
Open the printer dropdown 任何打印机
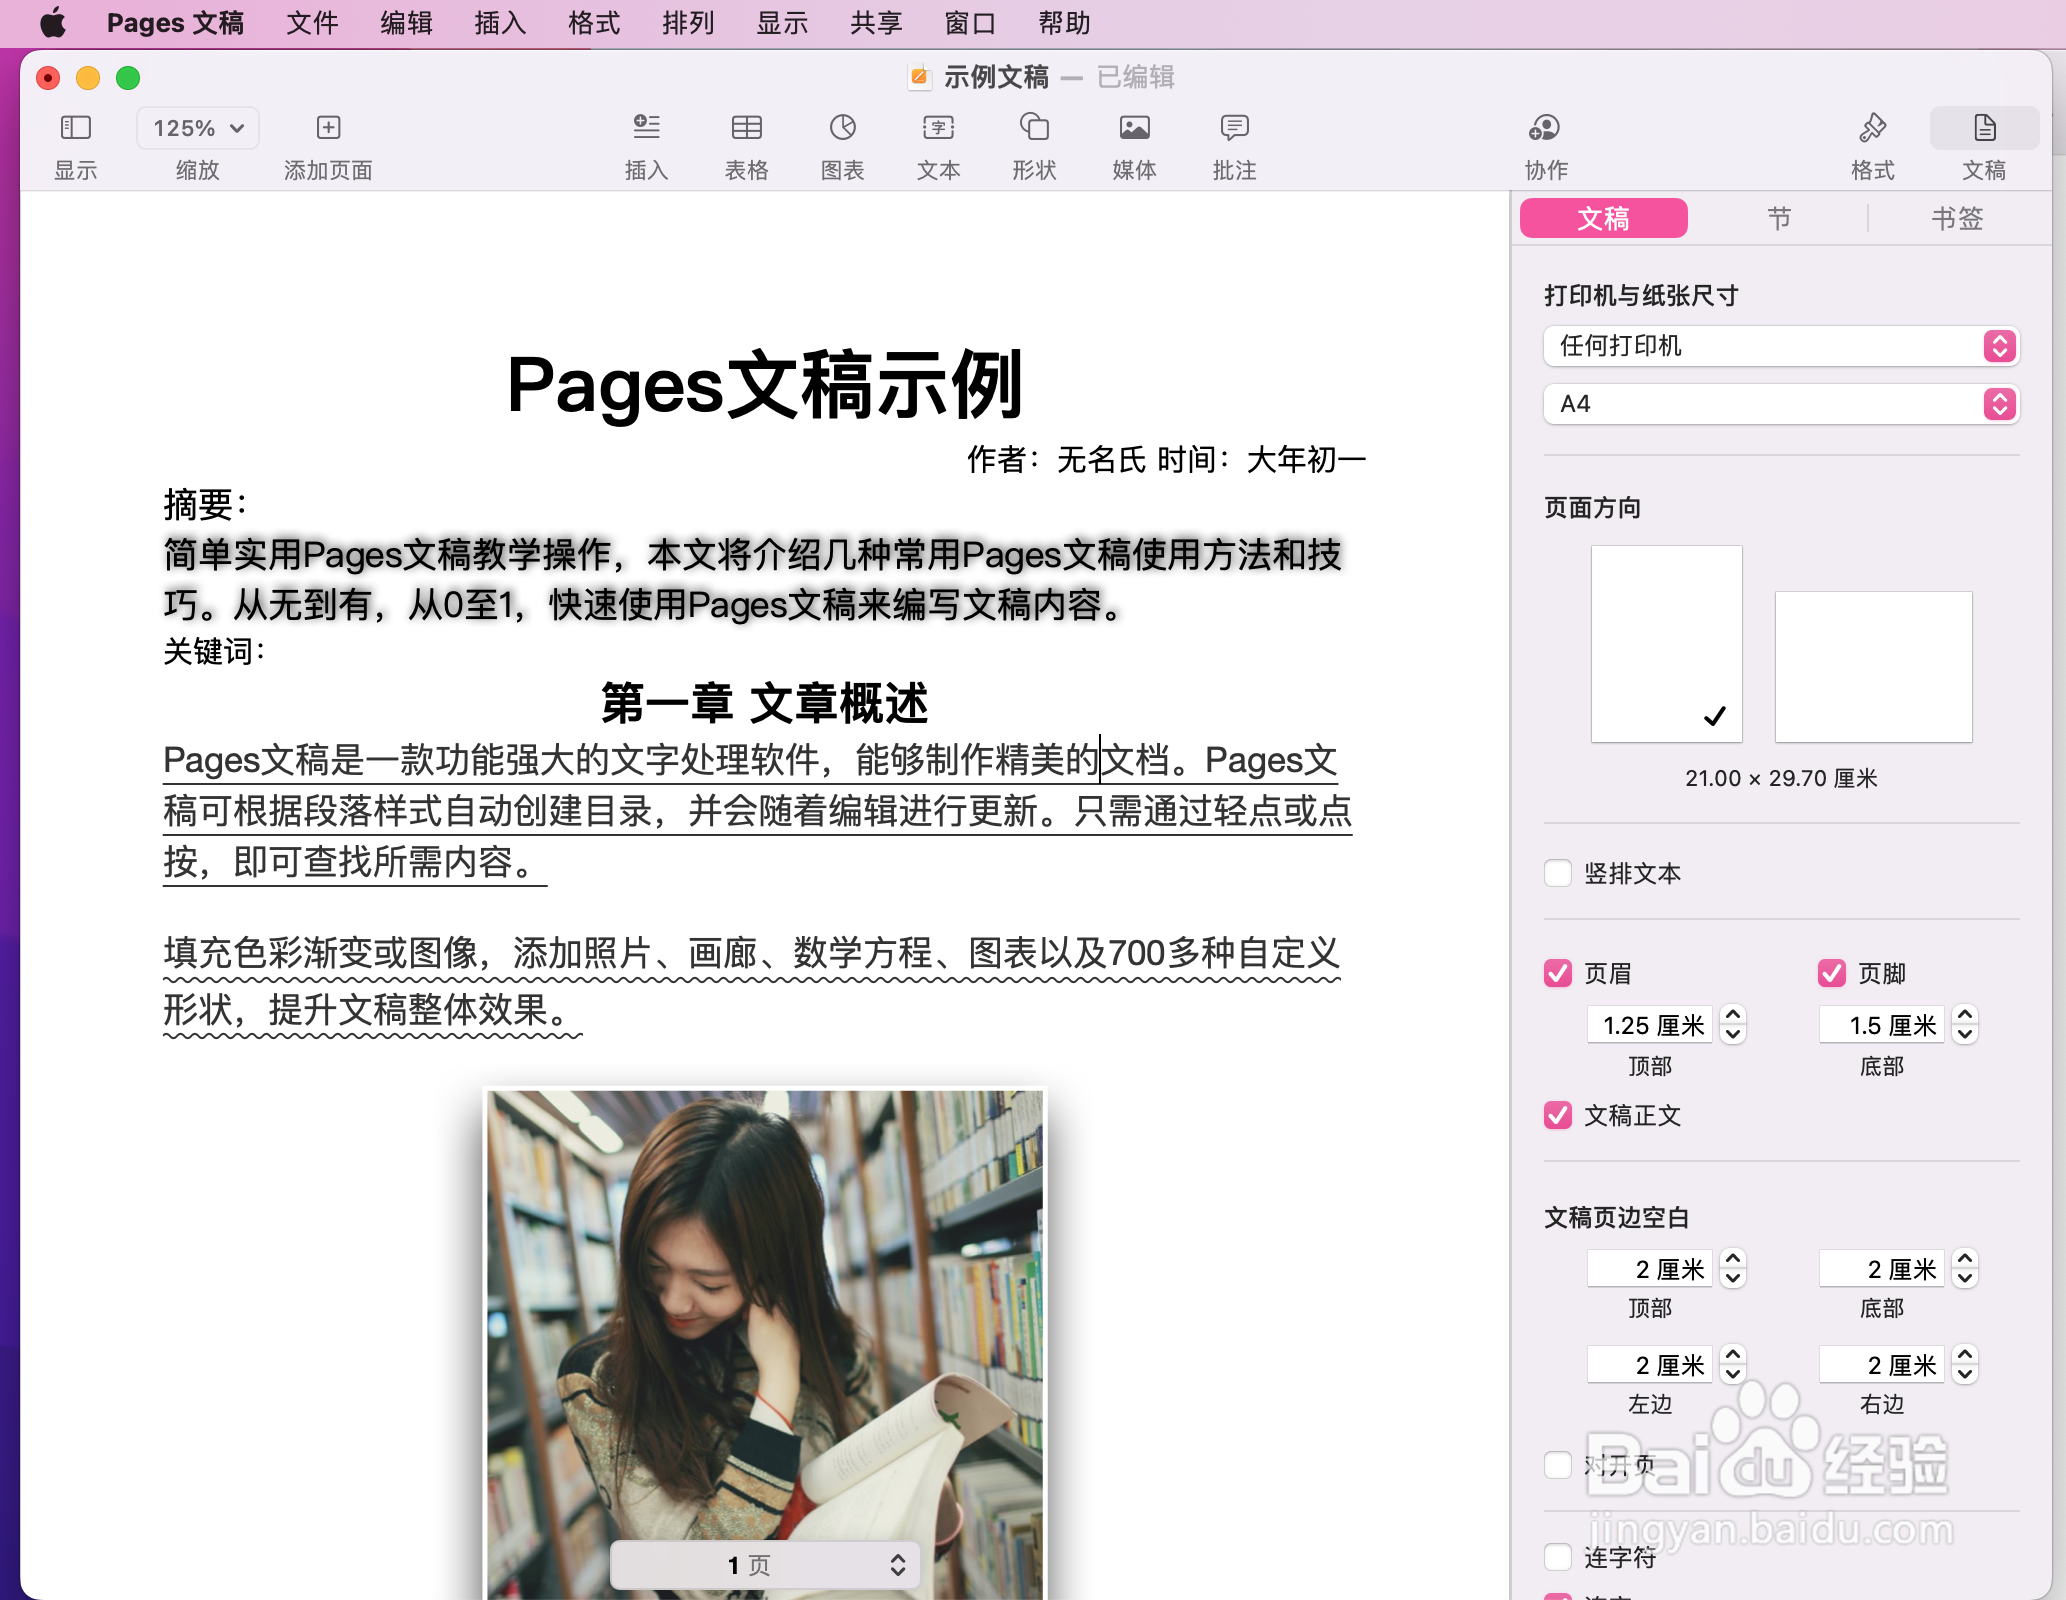click(1781, 346)
